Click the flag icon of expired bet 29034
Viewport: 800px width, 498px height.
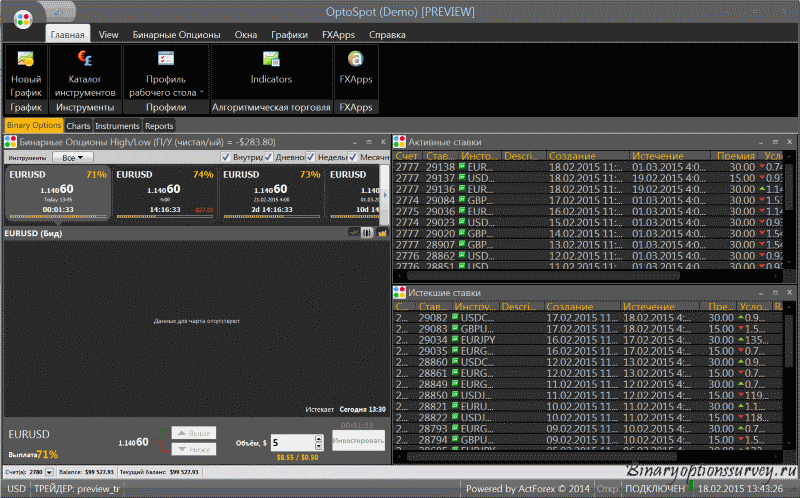(x=455, y=339)
